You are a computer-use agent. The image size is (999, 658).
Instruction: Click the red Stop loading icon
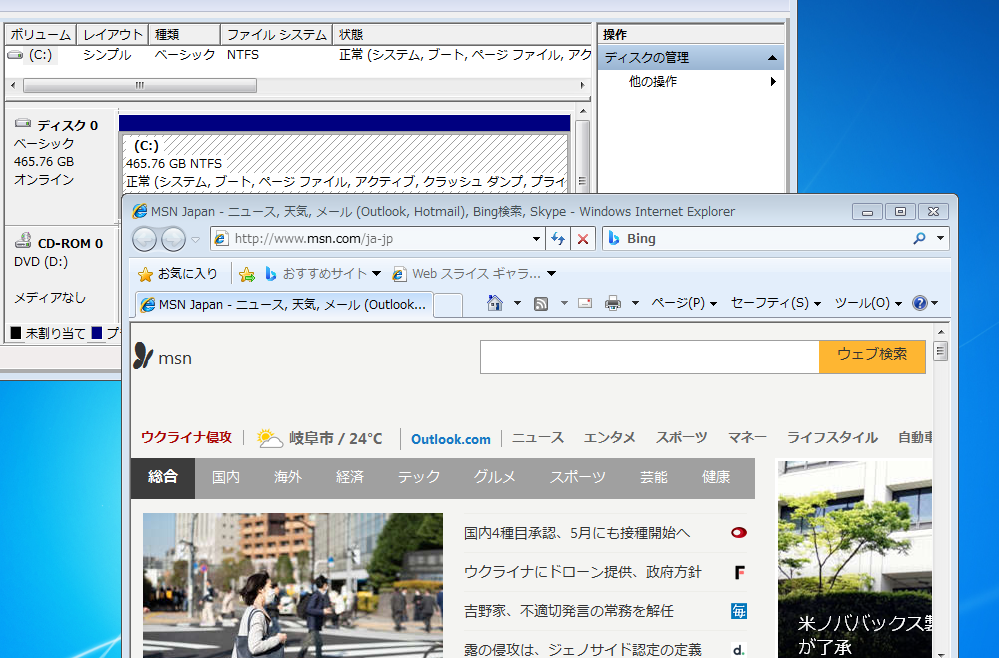coord(583,239)
